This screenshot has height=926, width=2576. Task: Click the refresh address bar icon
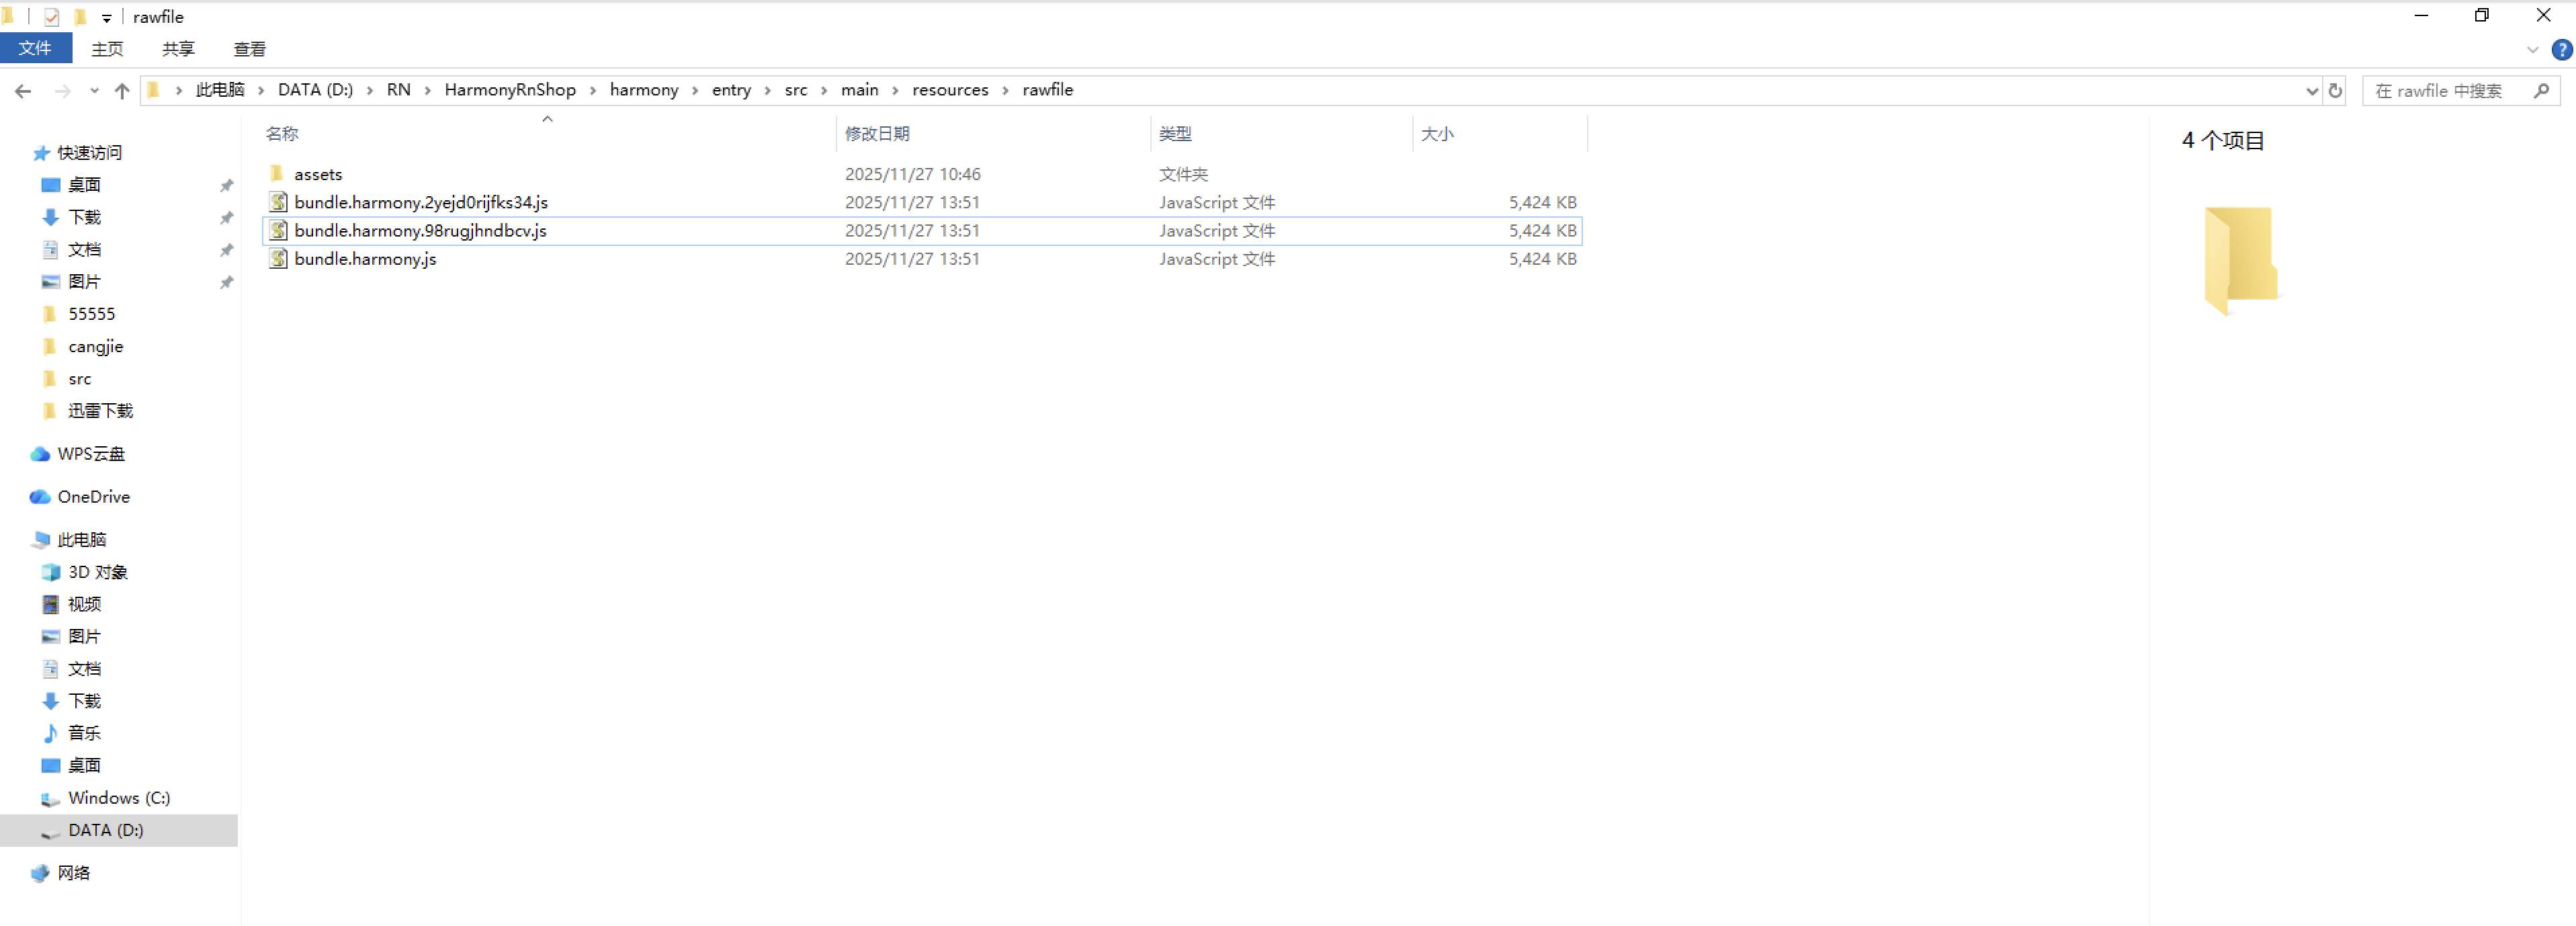[2335, 91]
